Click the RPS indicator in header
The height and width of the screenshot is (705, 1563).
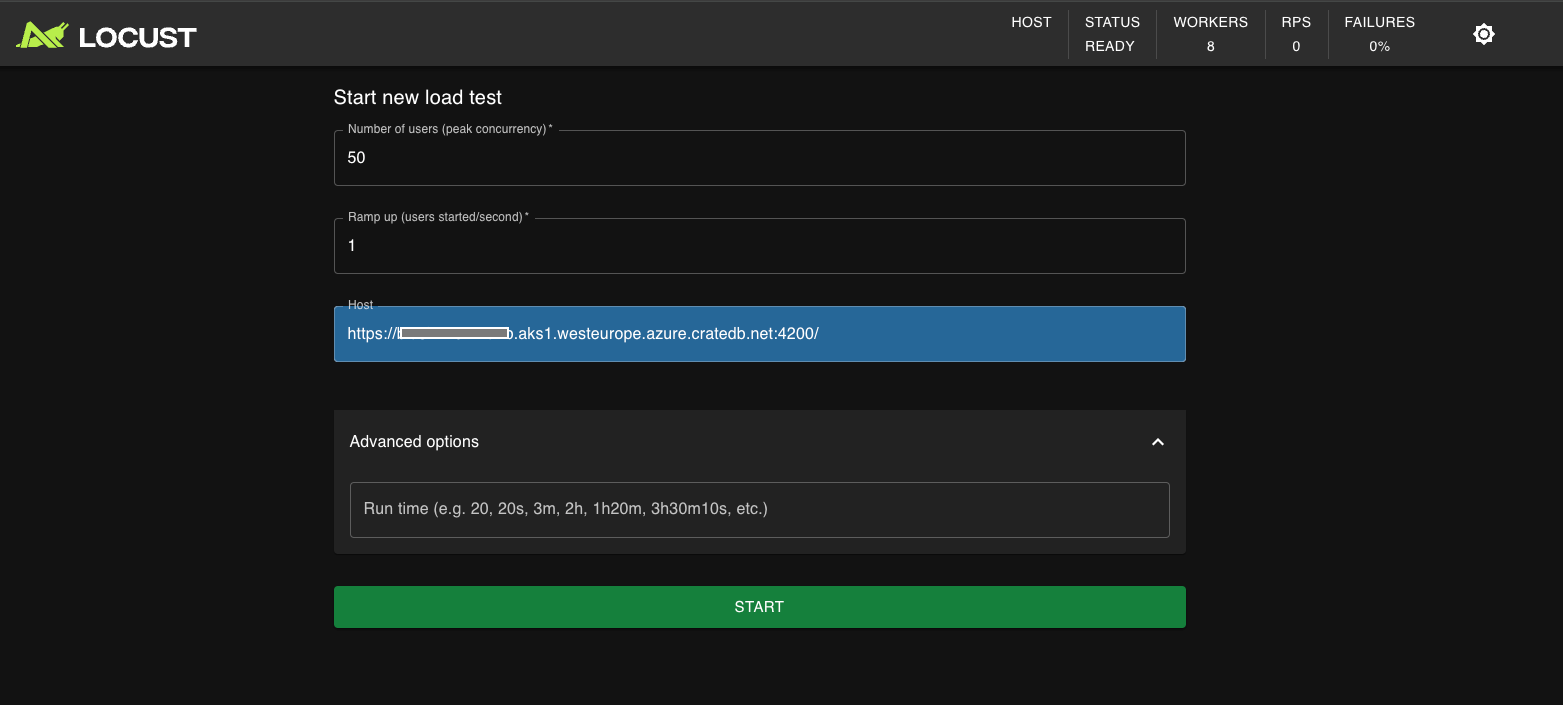pyautogui.click(x=1296, y=34)
